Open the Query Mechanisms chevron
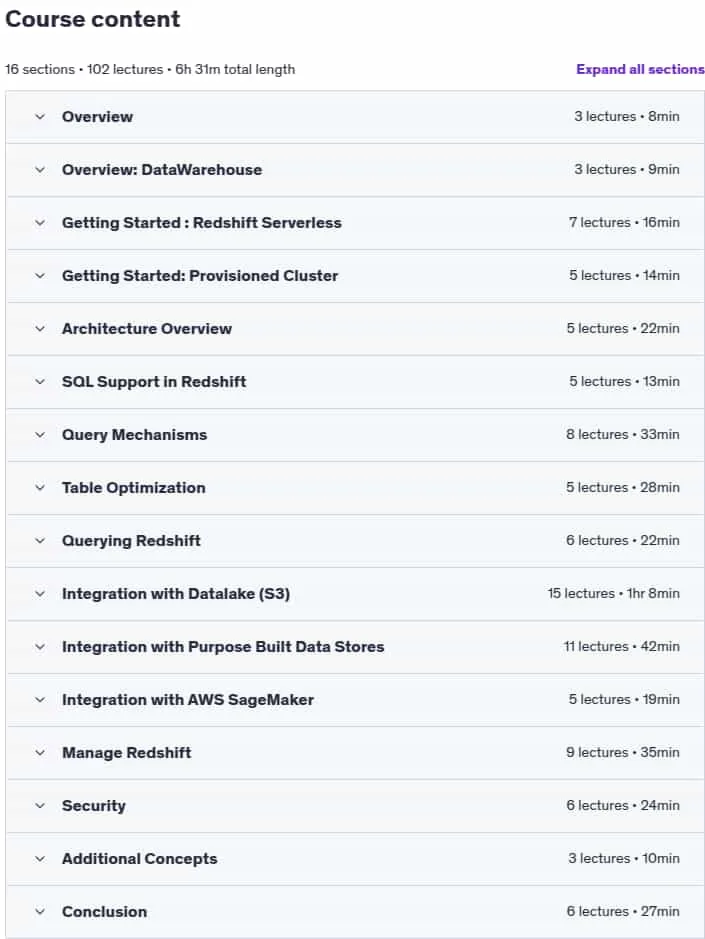 coord(40,435)
